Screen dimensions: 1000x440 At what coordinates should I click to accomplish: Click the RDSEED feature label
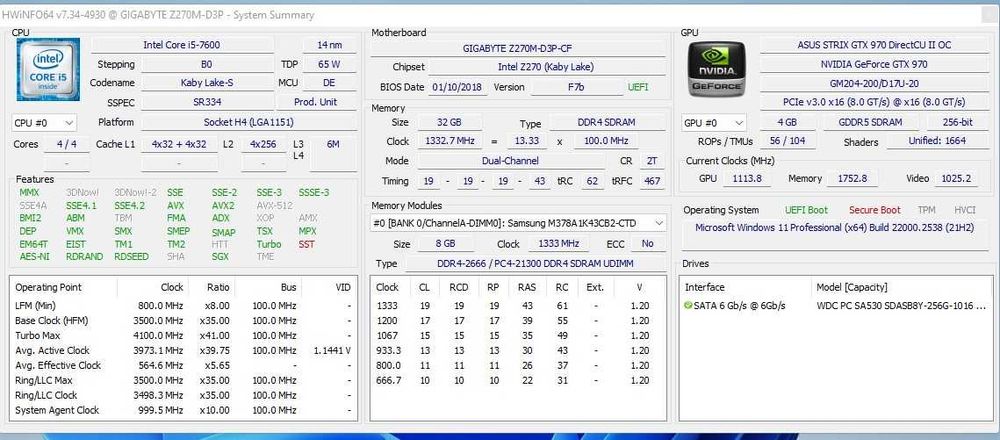131,257
